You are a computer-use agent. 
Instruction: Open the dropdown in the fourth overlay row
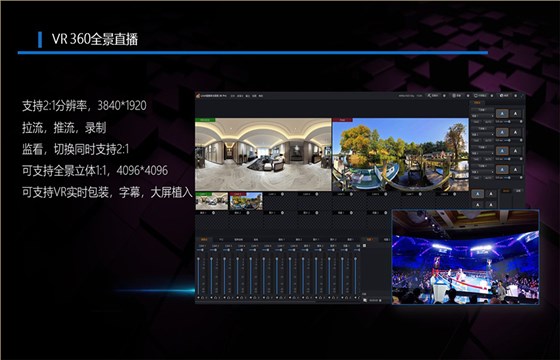click(482, 172)
